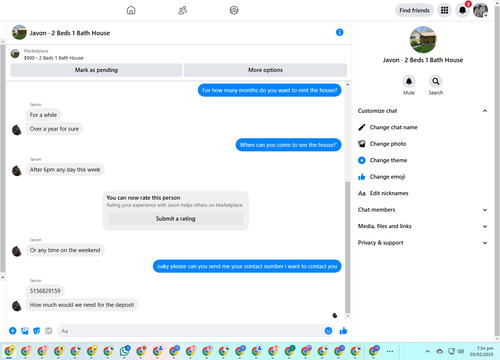Click the message 'Over a year for sure'
The height and width of the screenshot is (360, 500).
[54, 129]
